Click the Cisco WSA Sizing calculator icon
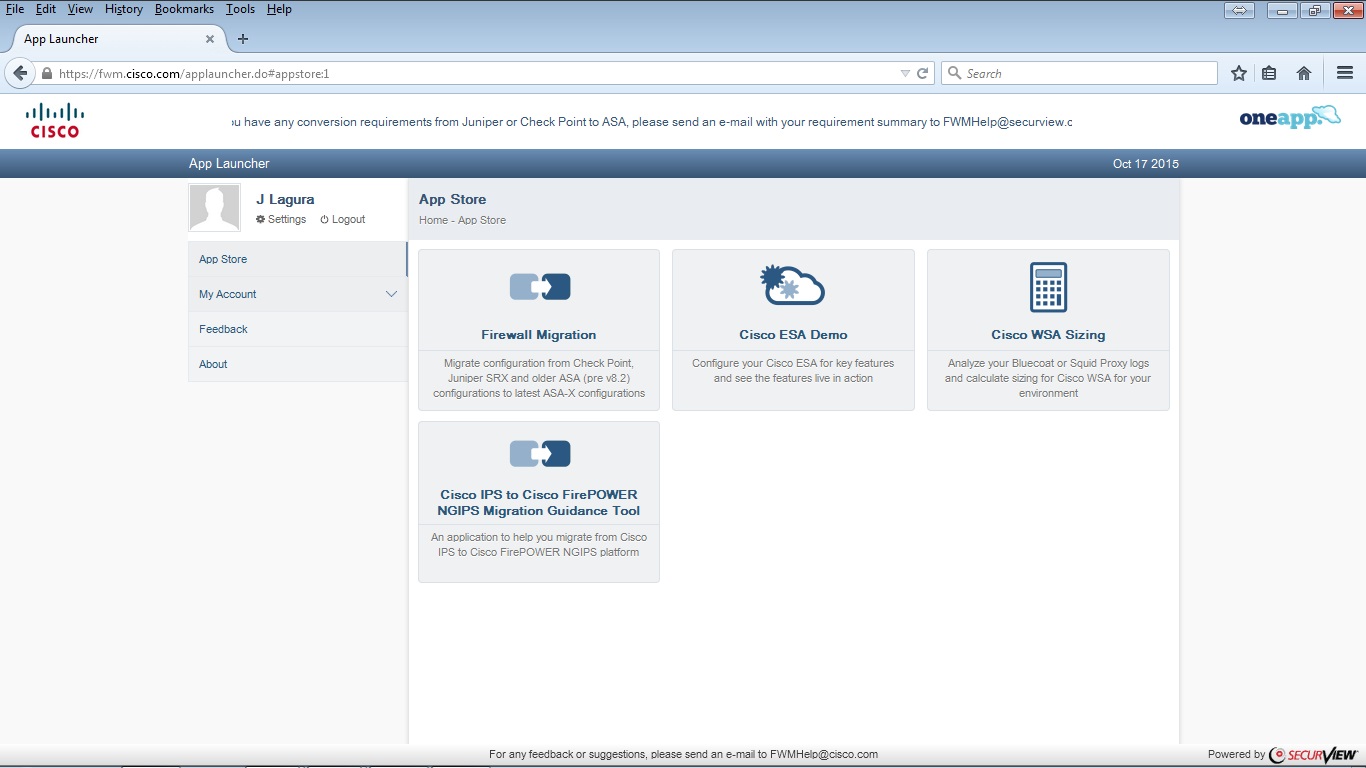The height and width of the screenshot is (768, 1366). pos(1048,287)
